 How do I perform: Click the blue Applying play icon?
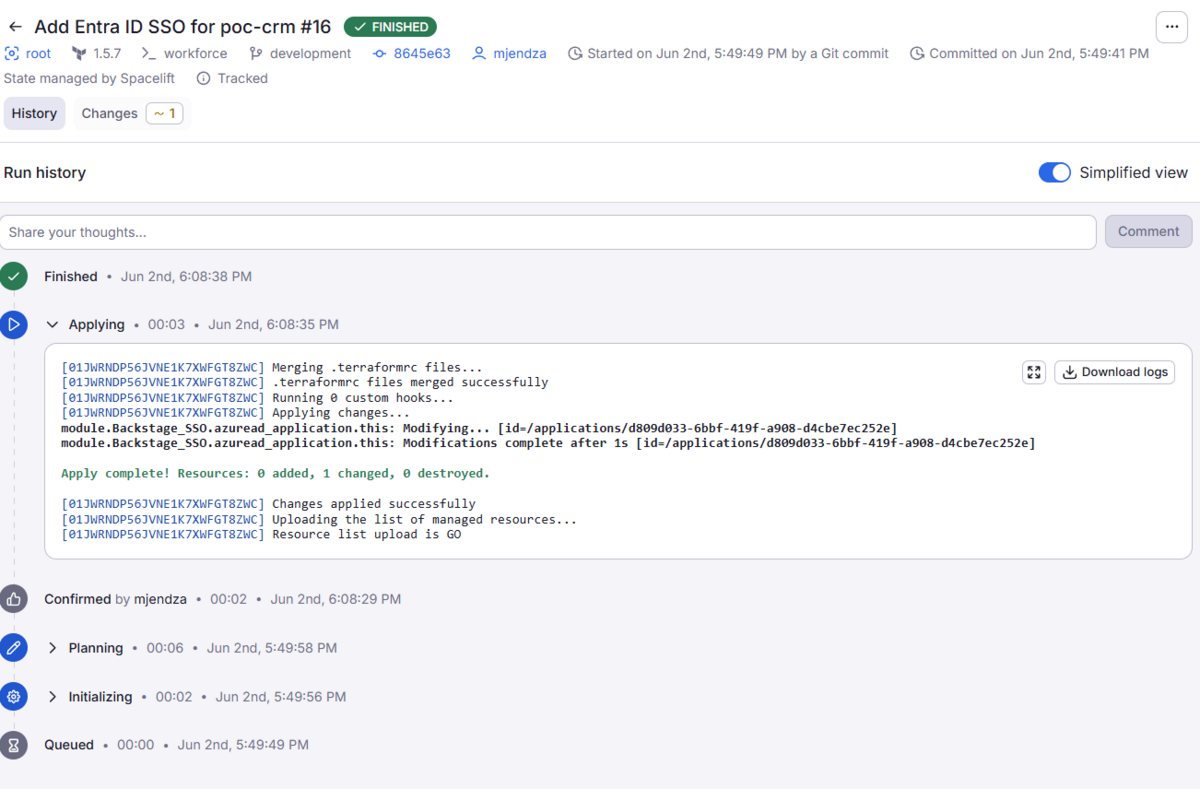14,324
